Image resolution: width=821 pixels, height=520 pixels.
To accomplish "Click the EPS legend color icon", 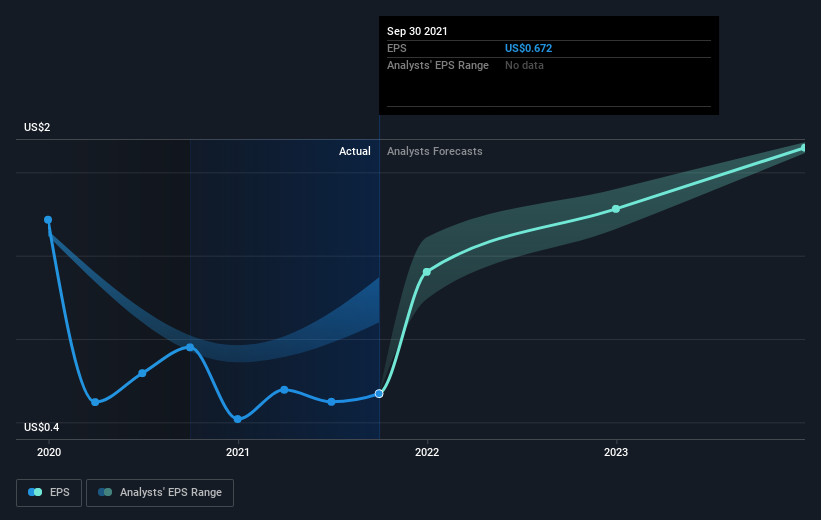I will (35, 492).
